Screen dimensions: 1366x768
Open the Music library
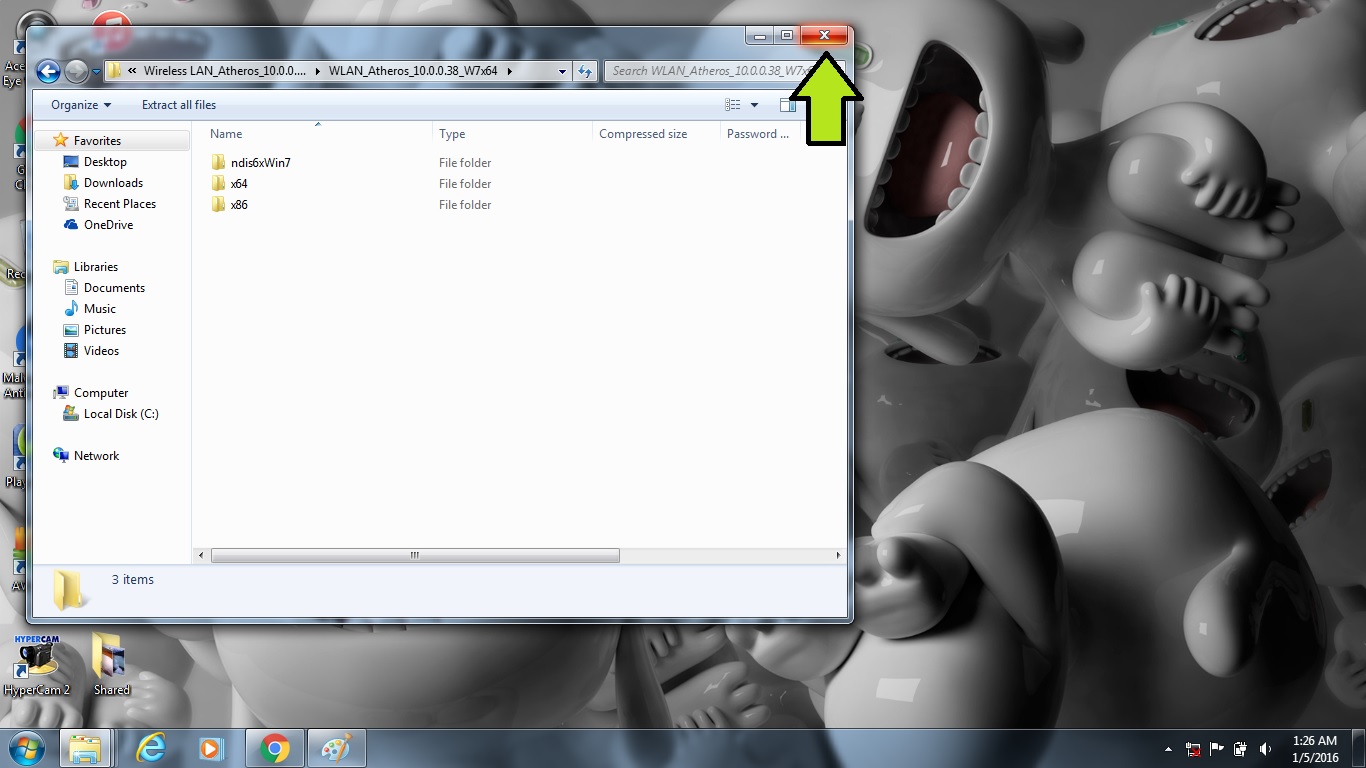pos(100,309)
